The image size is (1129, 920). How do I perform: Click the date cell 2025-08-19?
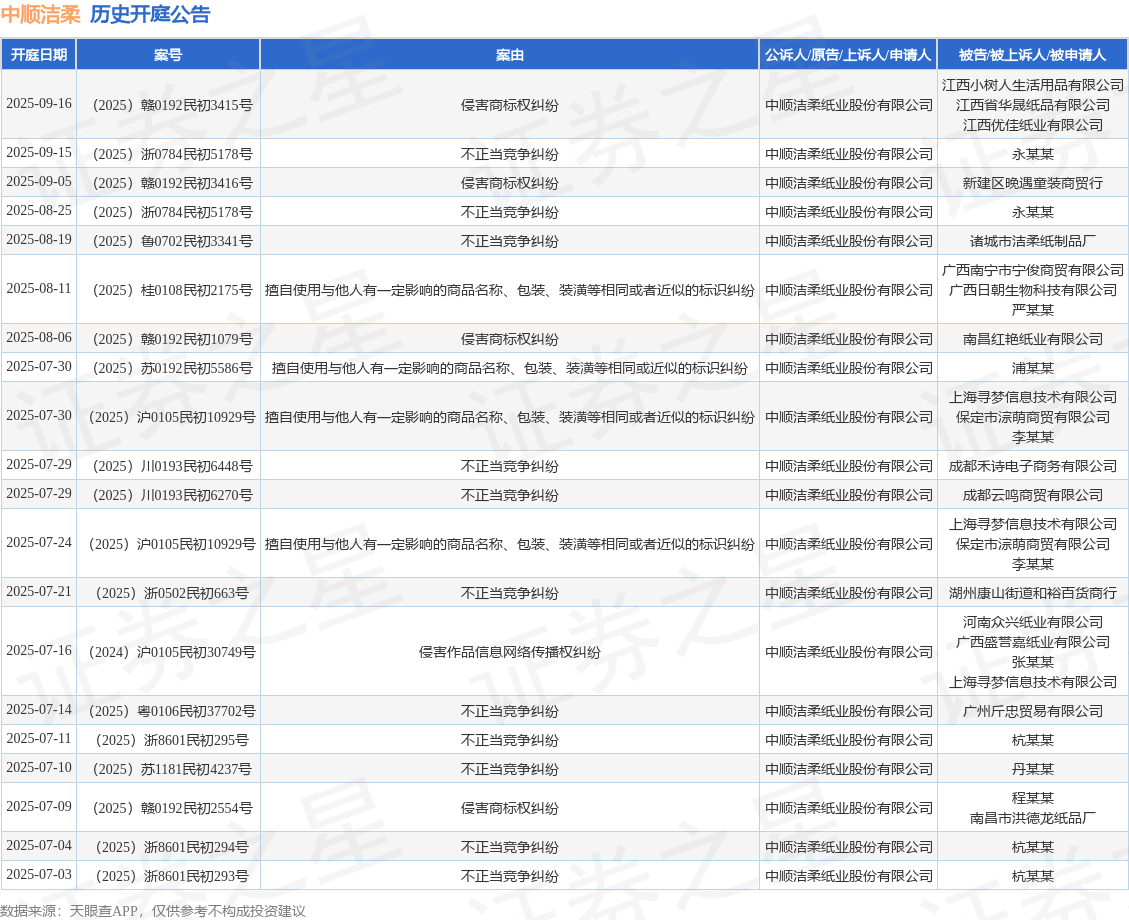[x=39, y=239]
